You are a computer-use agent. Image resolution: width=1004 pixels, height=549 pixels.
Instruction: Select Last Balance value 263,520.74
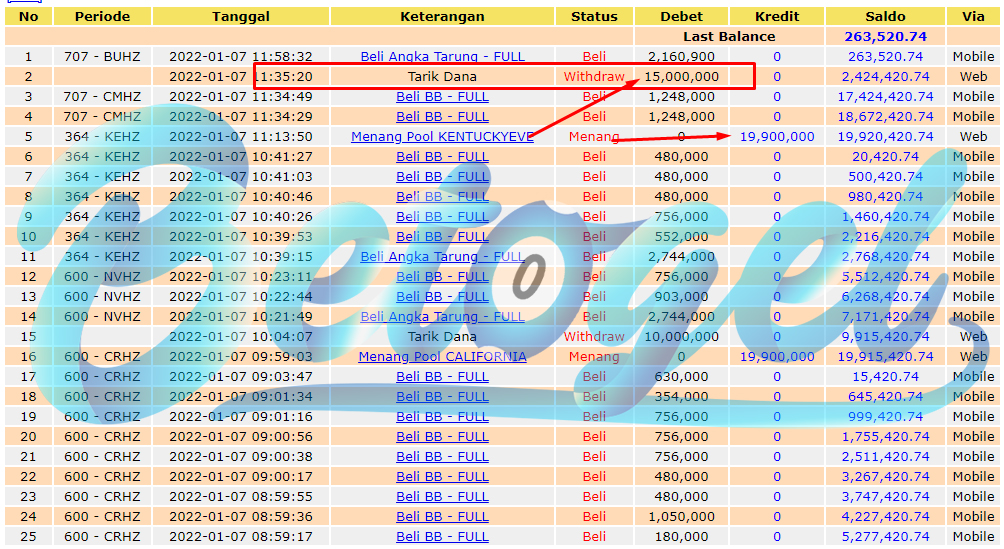click(886, 37)
